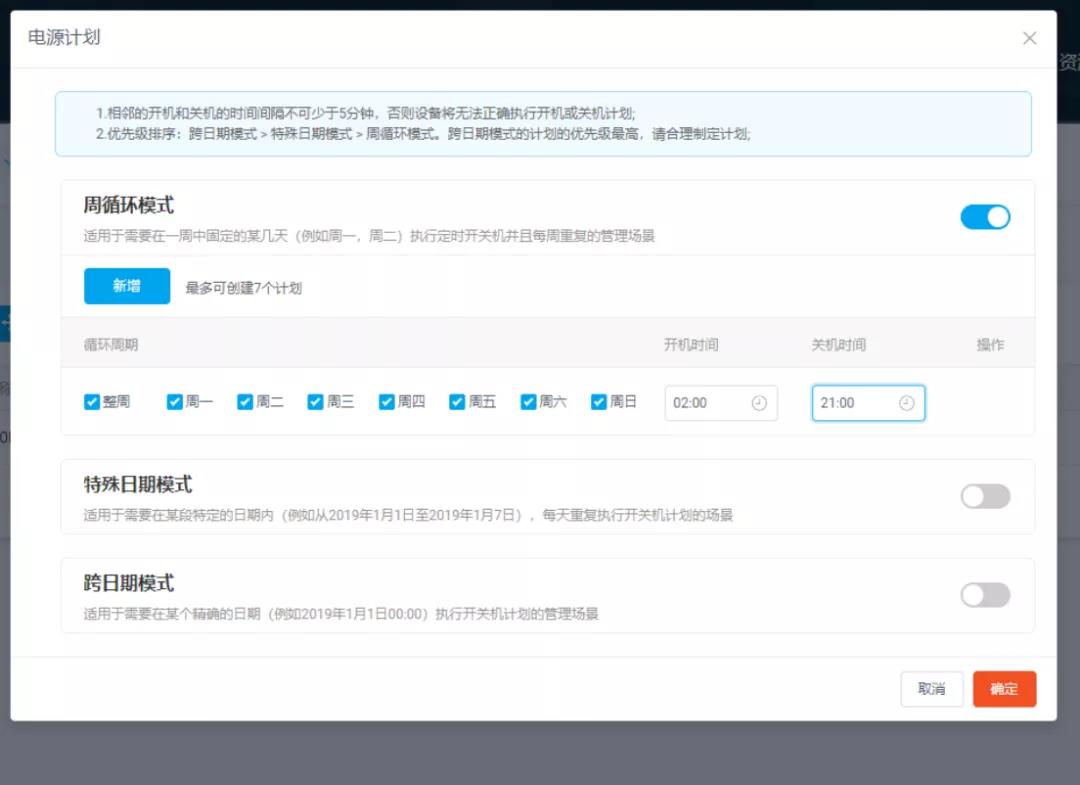This screenshot has width=1080, height=785.
Task: Deselect the 周六 checkbox
Action: tap(529, 402)
